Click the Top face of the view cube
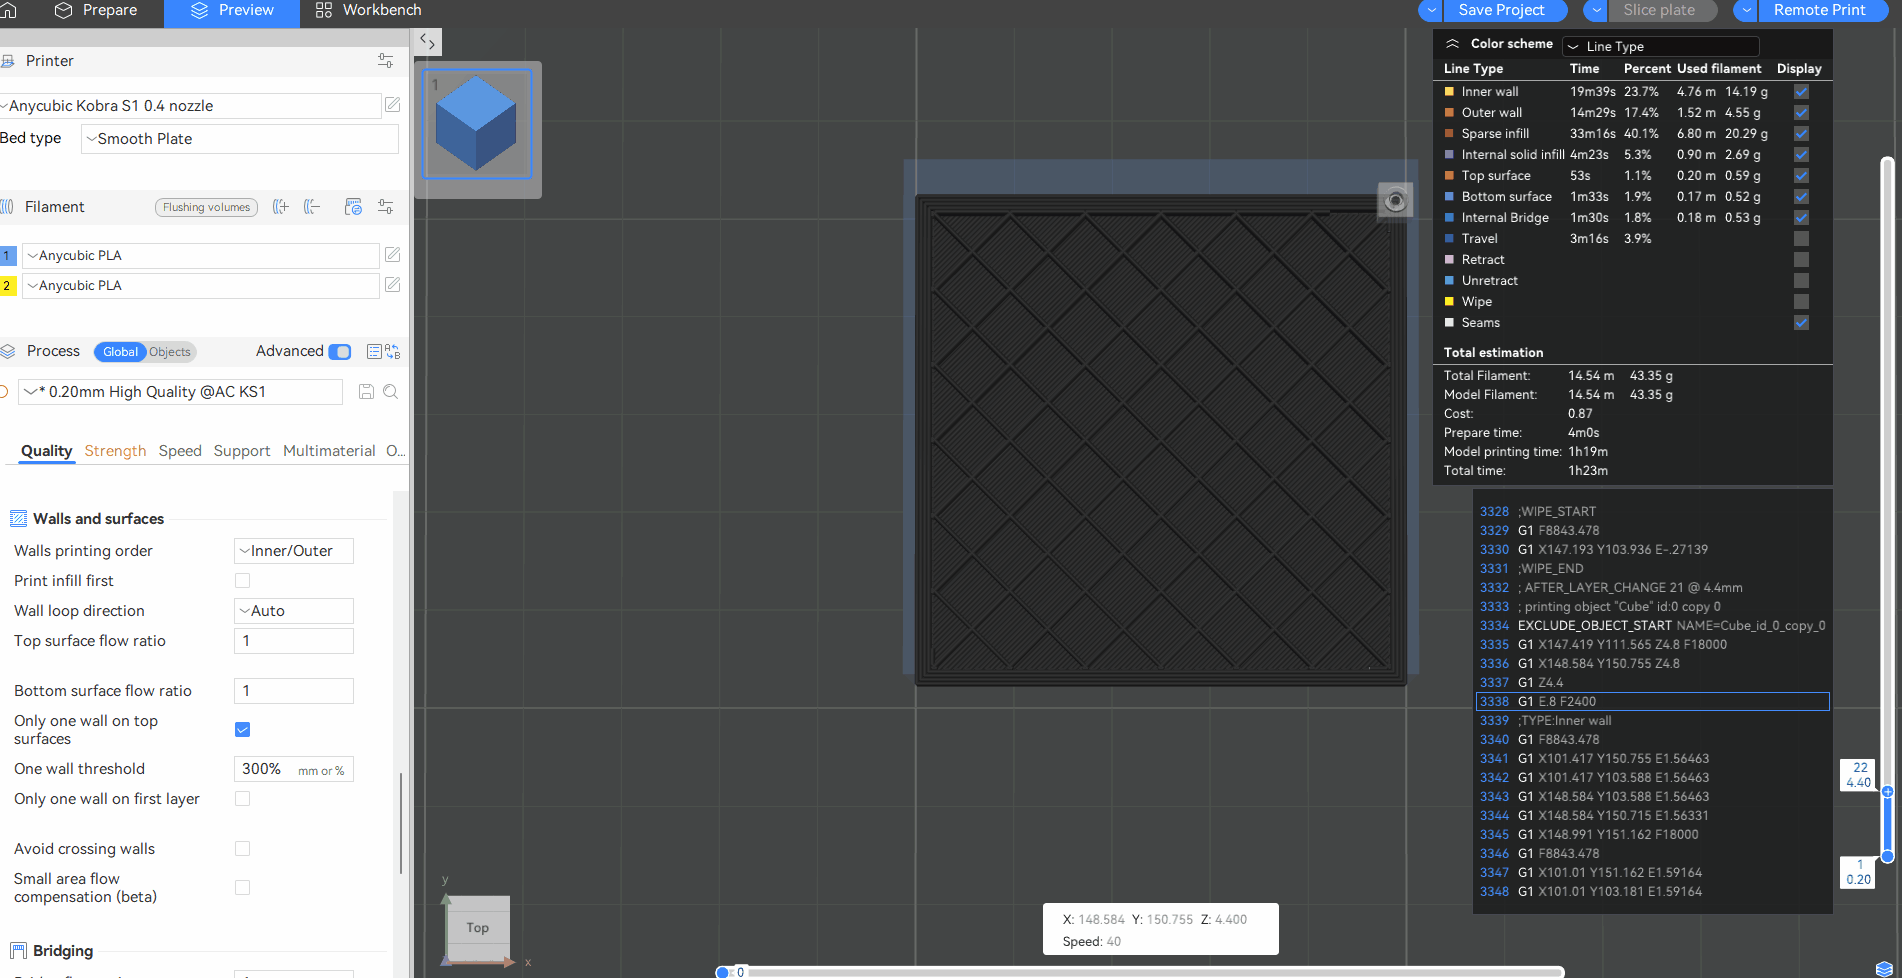 point(477,927)
